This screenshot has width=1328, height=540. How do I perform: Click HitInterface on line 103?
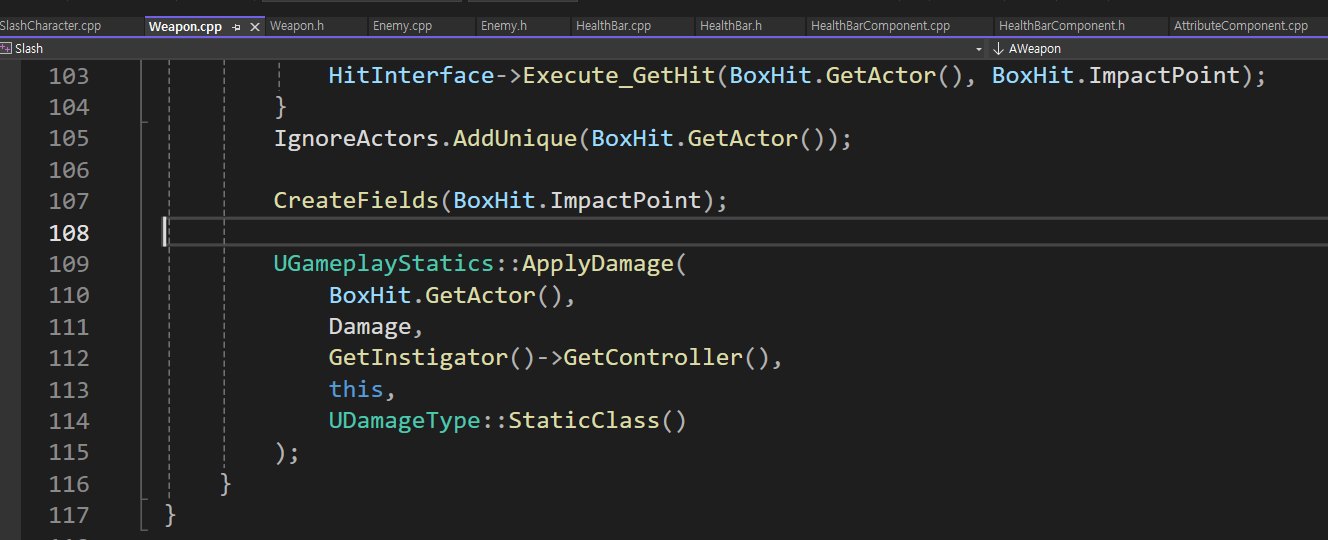coord(412,75)
